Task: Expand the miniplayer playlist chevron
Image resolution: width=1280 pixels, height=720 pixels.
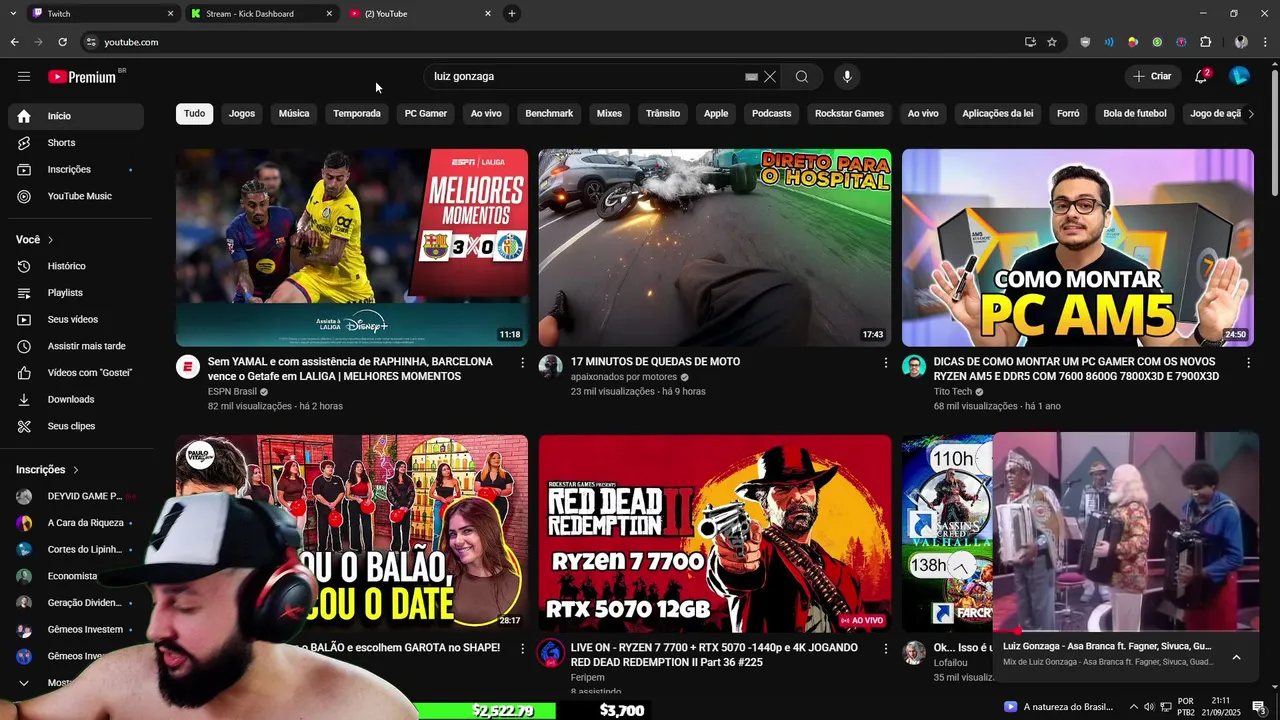Action: [x=1236, y=657]
